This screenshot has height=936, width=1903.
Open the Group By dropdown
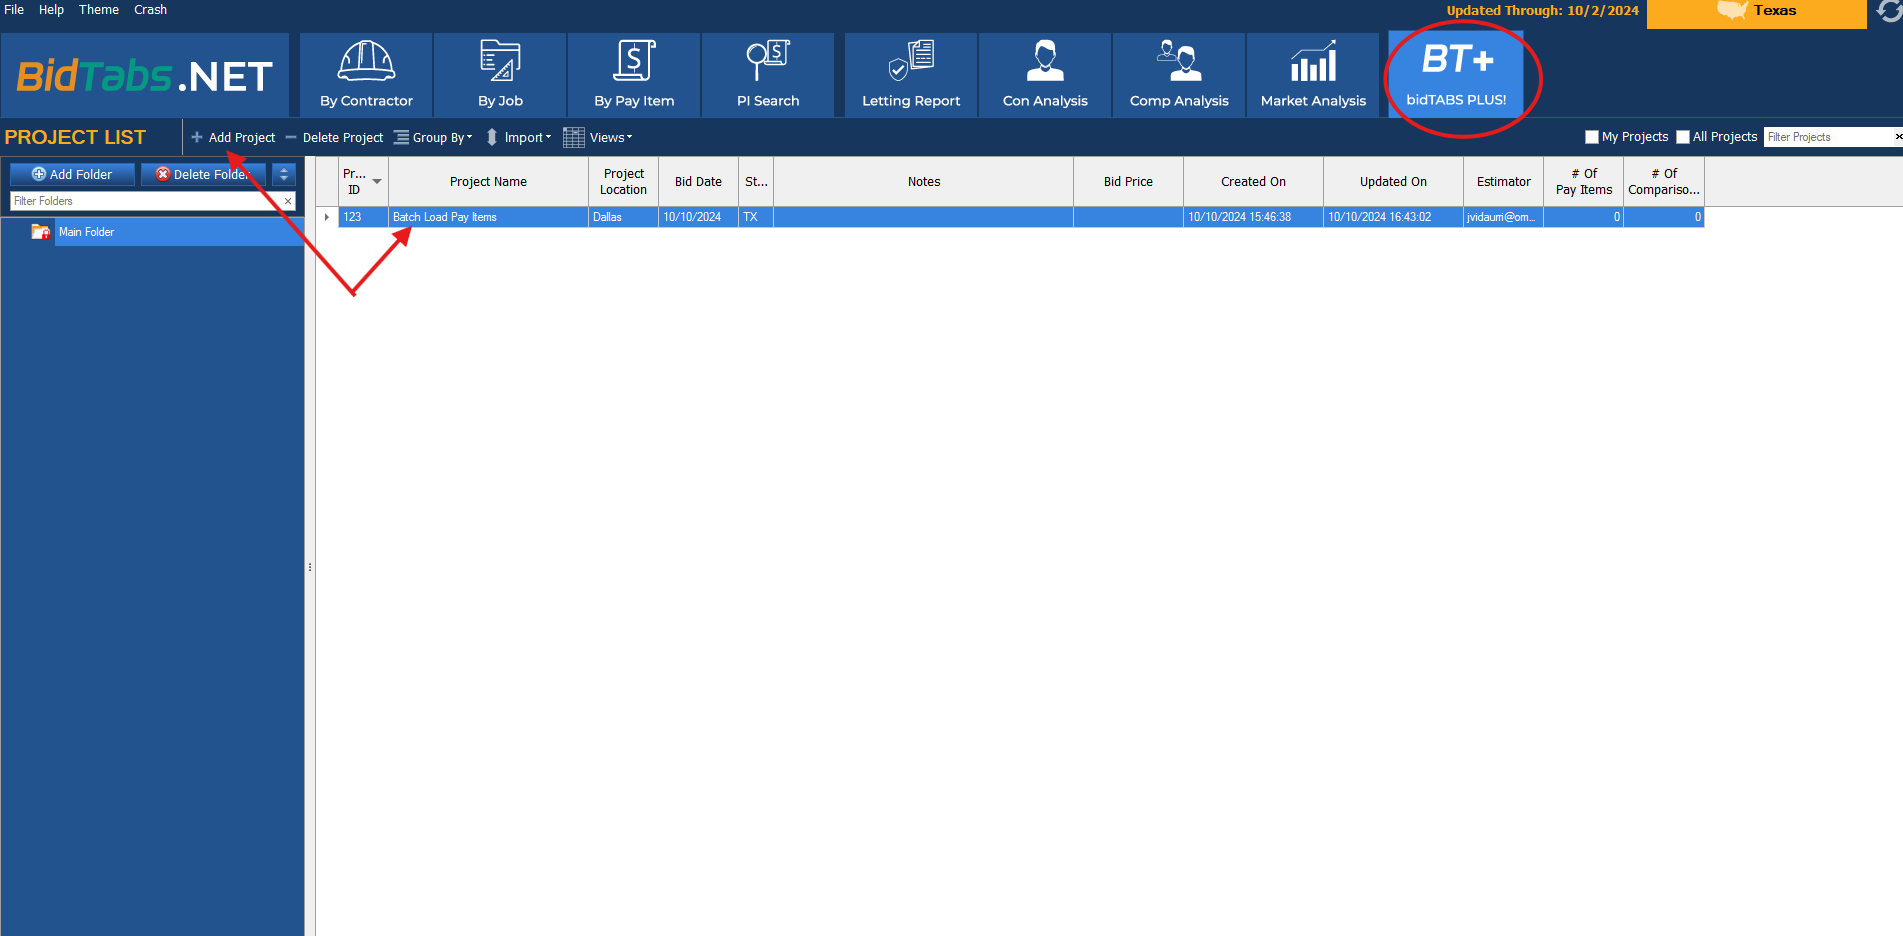[433, 137]
